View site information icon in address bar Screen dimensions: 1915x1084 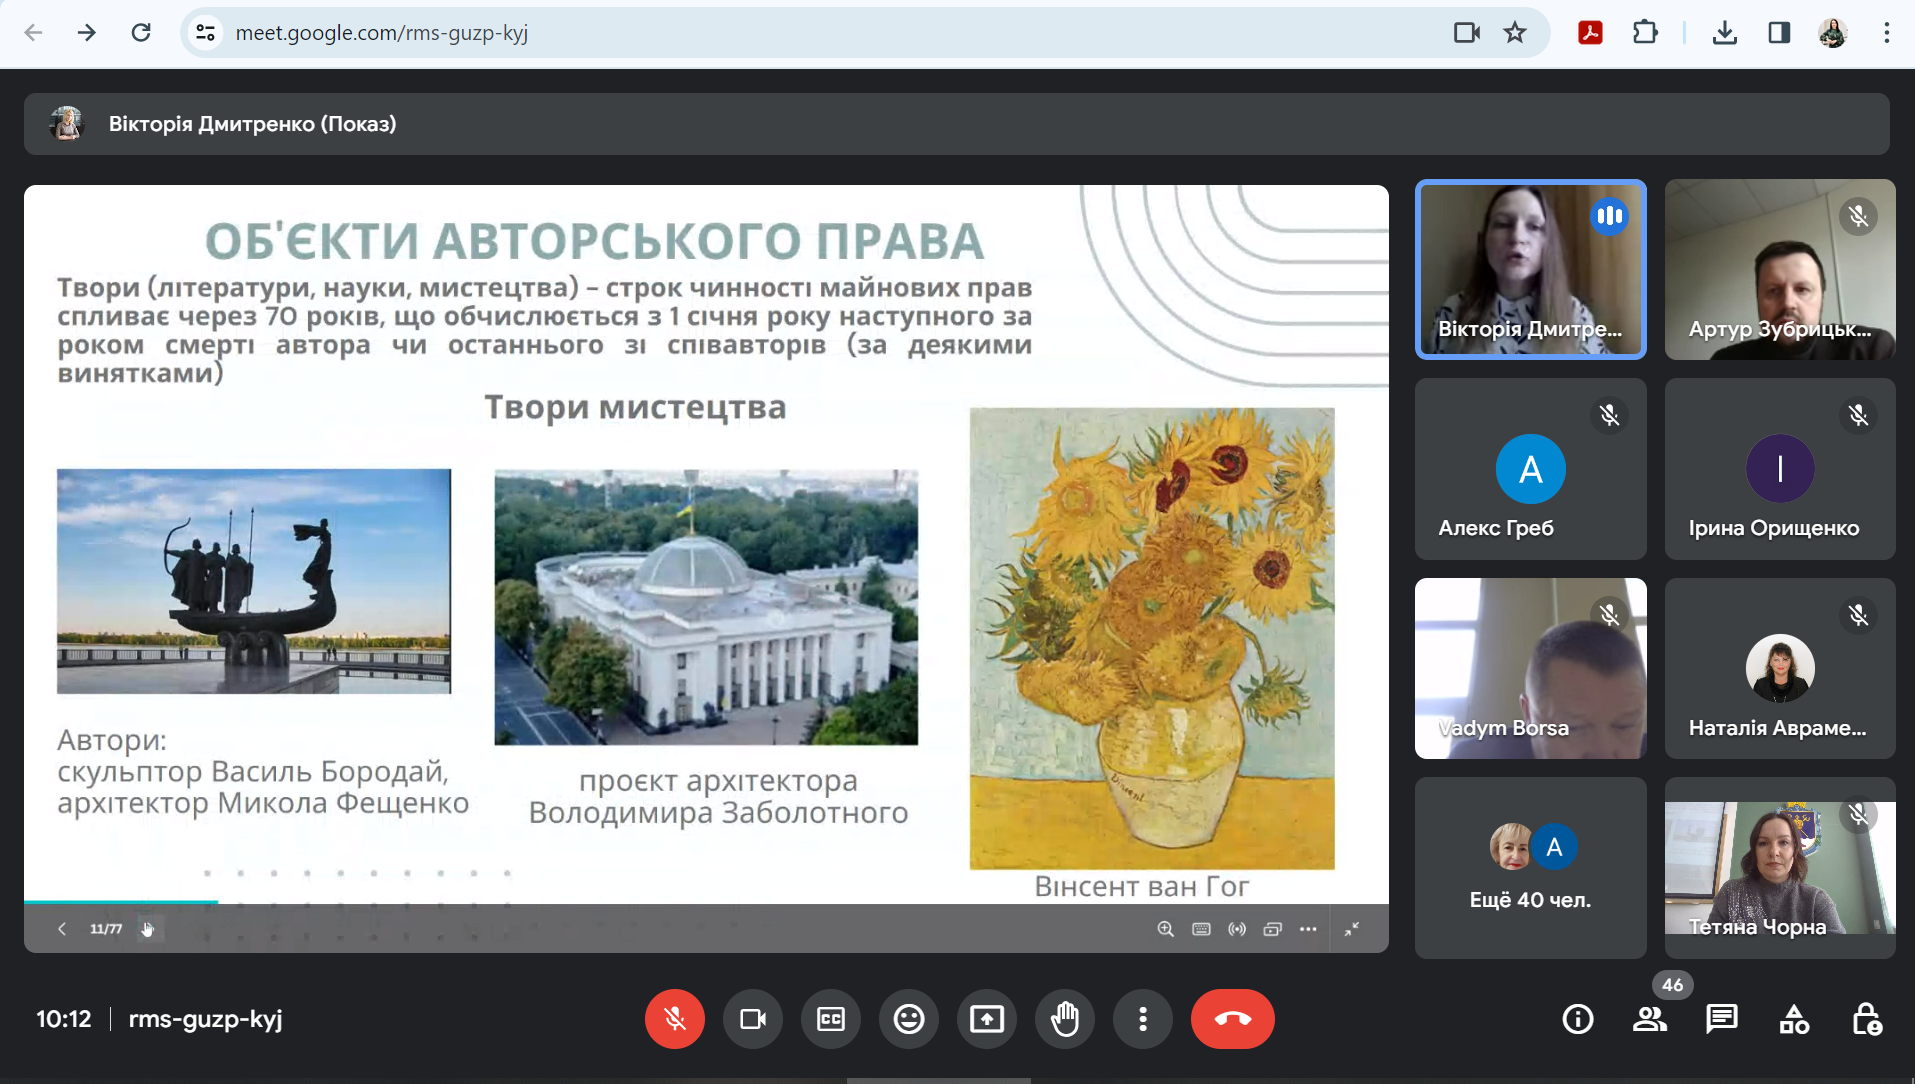[x=205, y=32]
